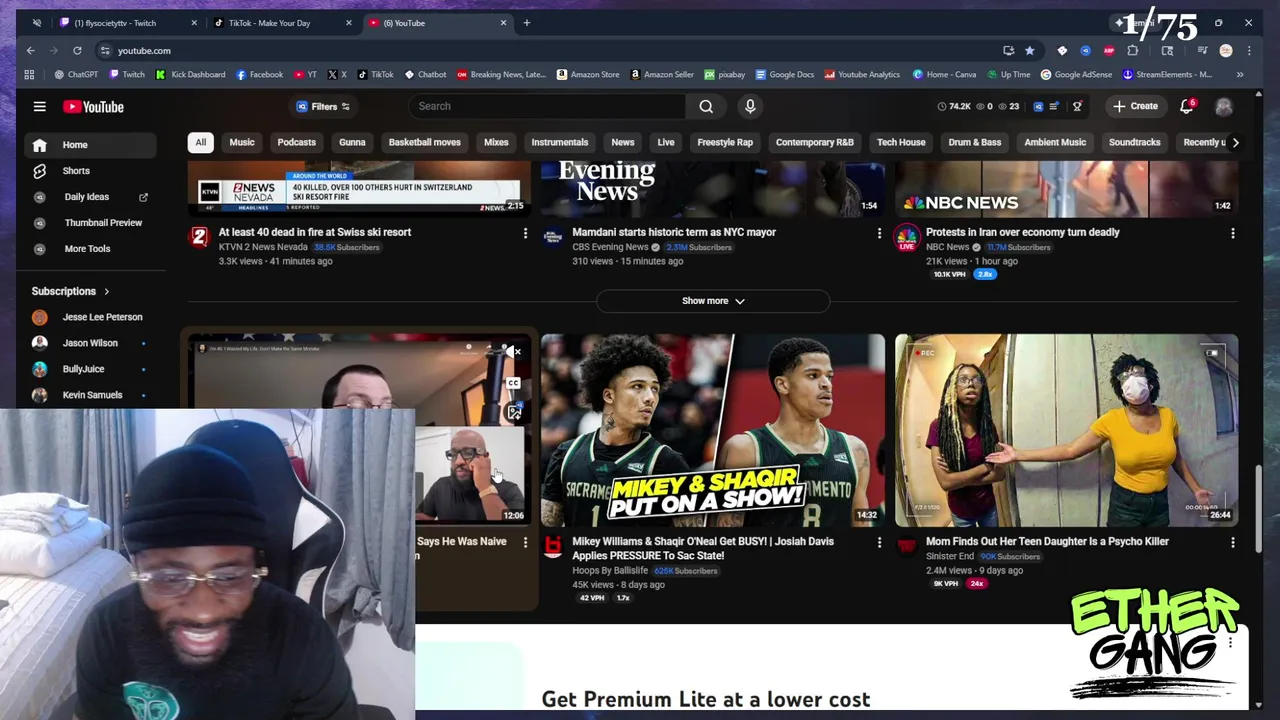
Task: Open Thumbnail Preview tool in sidebar
Action: [x=90, y=223]
